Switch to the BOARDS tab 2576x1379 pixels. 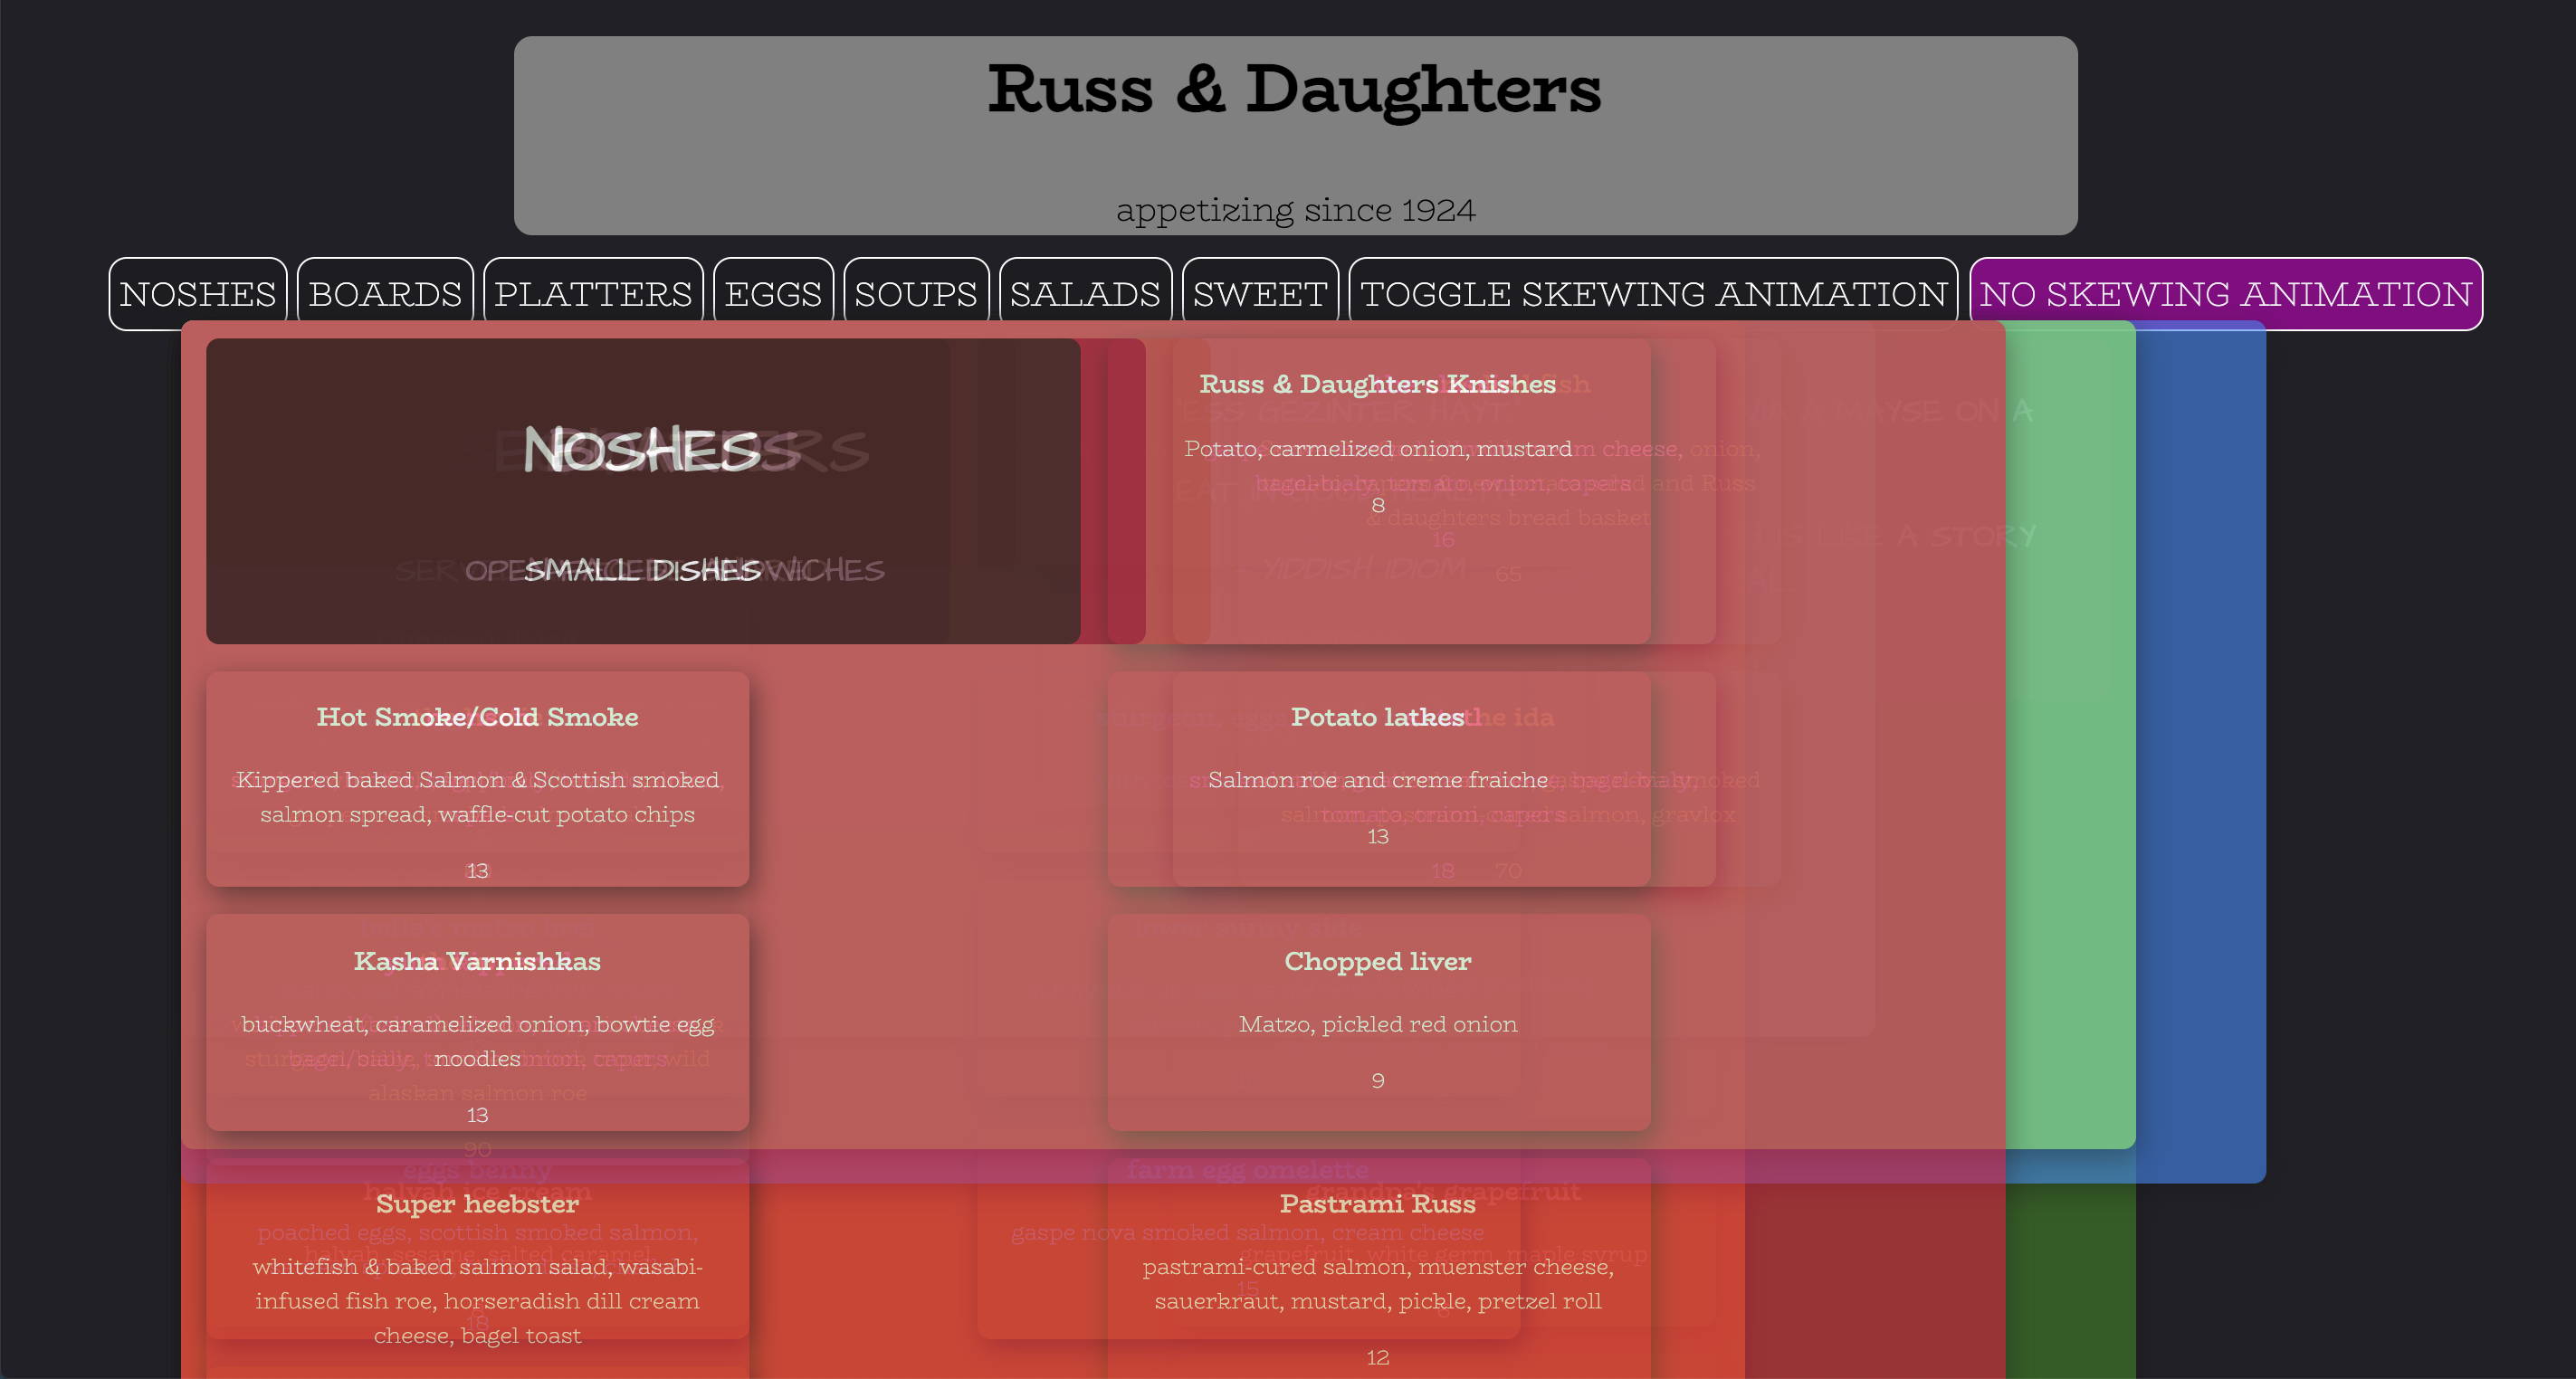click(385, 293)
